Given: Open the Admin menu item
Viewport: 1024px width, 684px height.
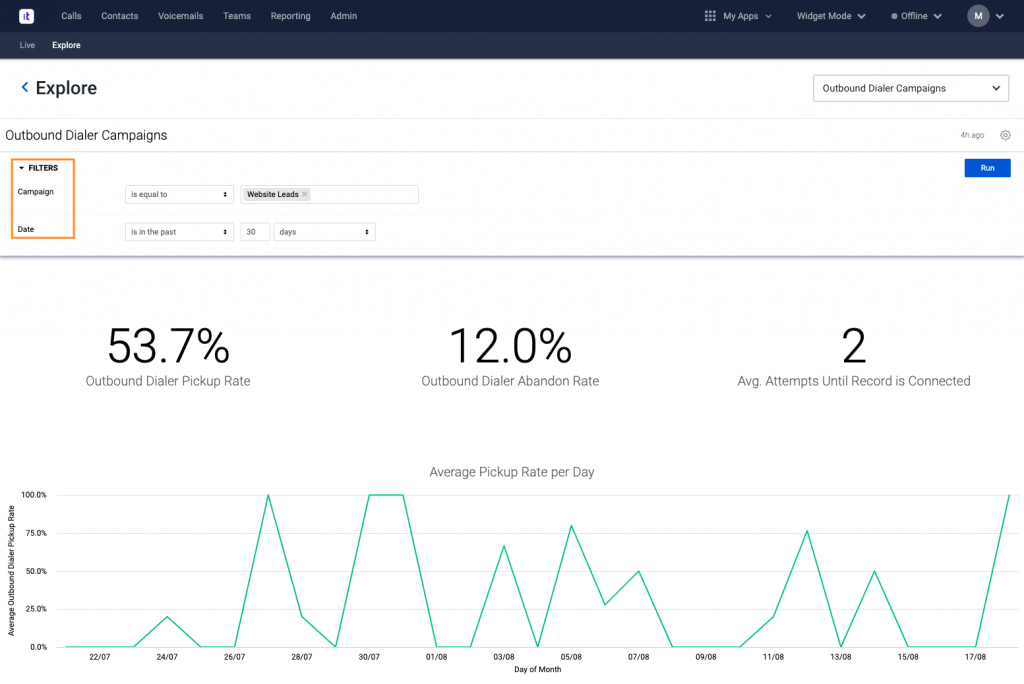Looking at the screenshot, I should coord(343,16).
